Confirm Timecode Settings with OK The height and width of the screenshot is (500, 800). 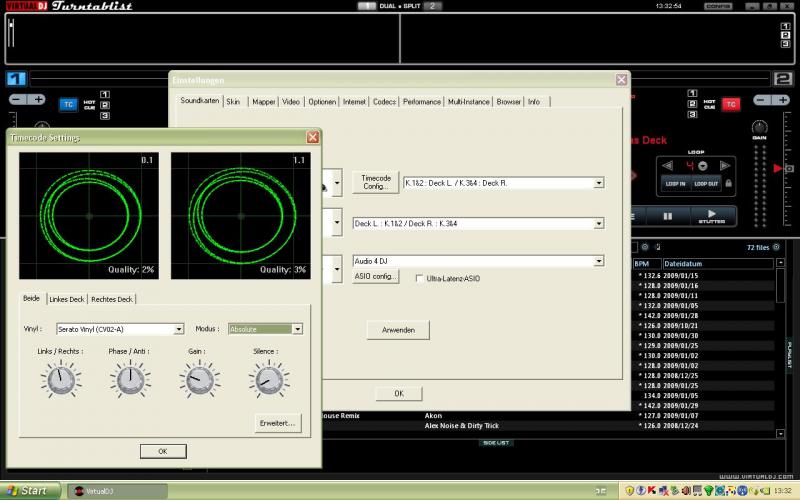pyautogui.click(x=163, y=451)
